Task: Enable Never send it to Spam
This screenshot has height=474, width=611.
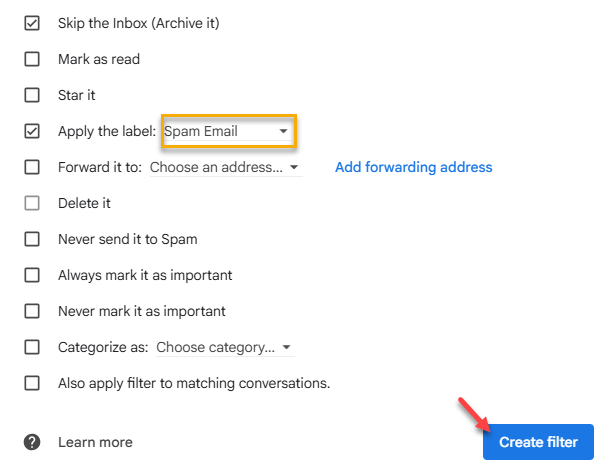Action: click(32, 239)
